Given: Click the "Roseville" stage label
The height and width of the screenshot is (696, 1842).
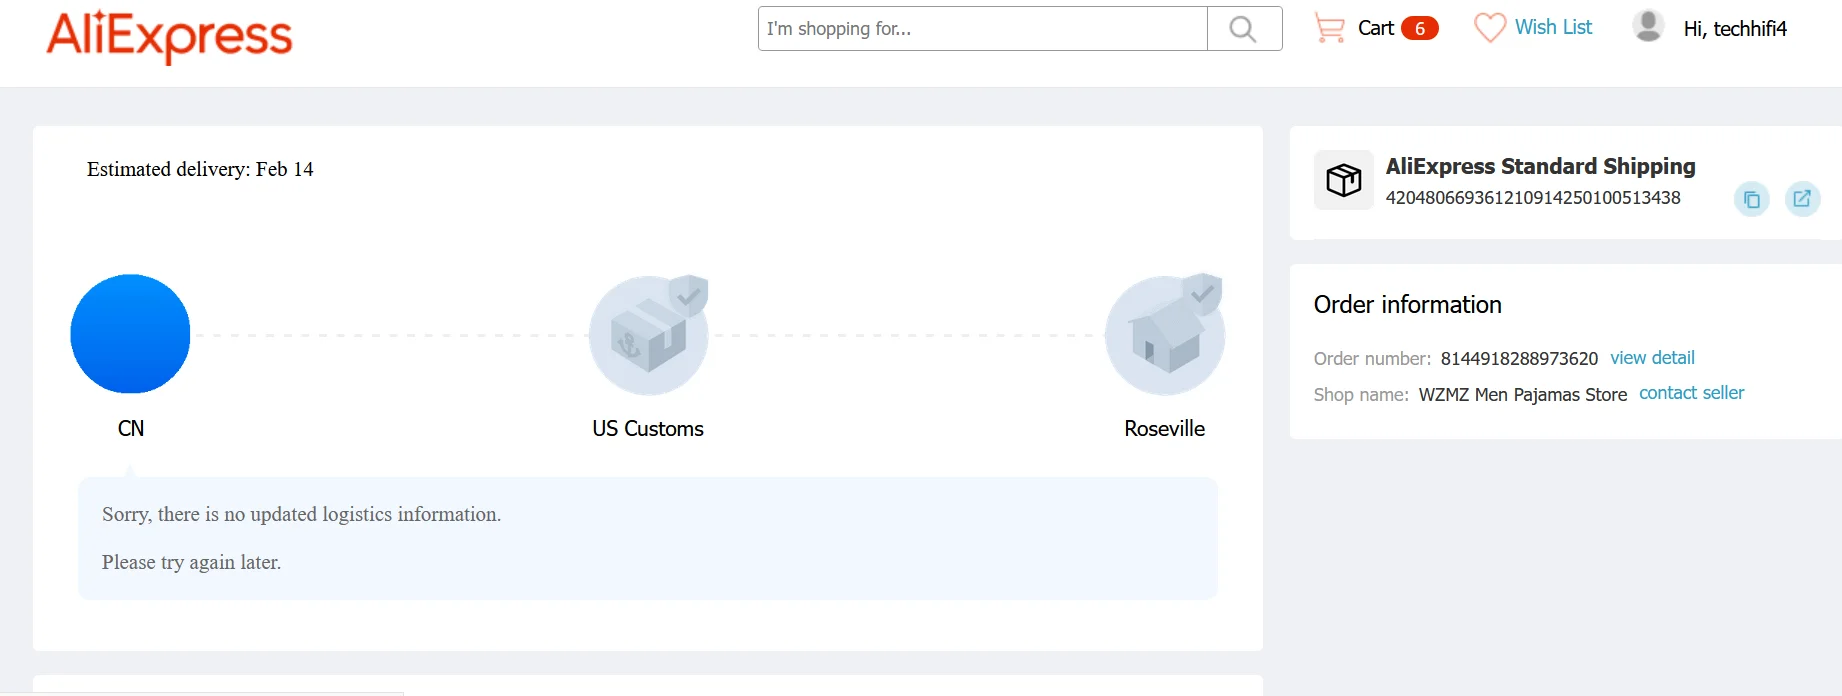Looking at the screenshot, I should coord(1164,428).
